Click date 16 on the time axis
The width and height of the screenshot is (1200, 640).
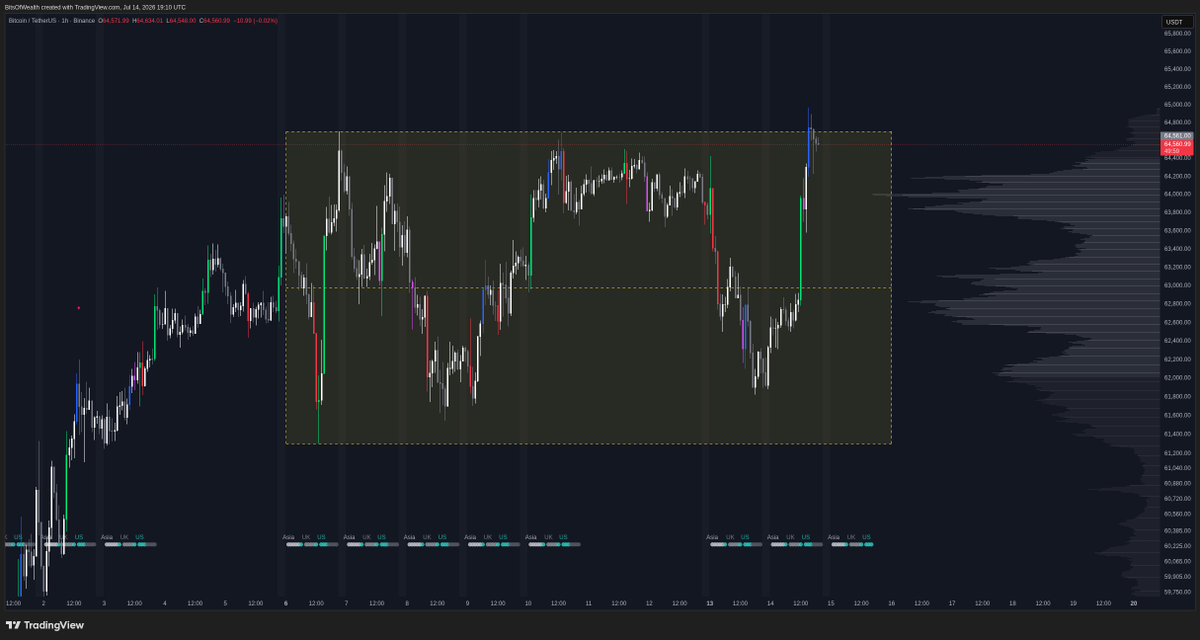tap(891, 604)
